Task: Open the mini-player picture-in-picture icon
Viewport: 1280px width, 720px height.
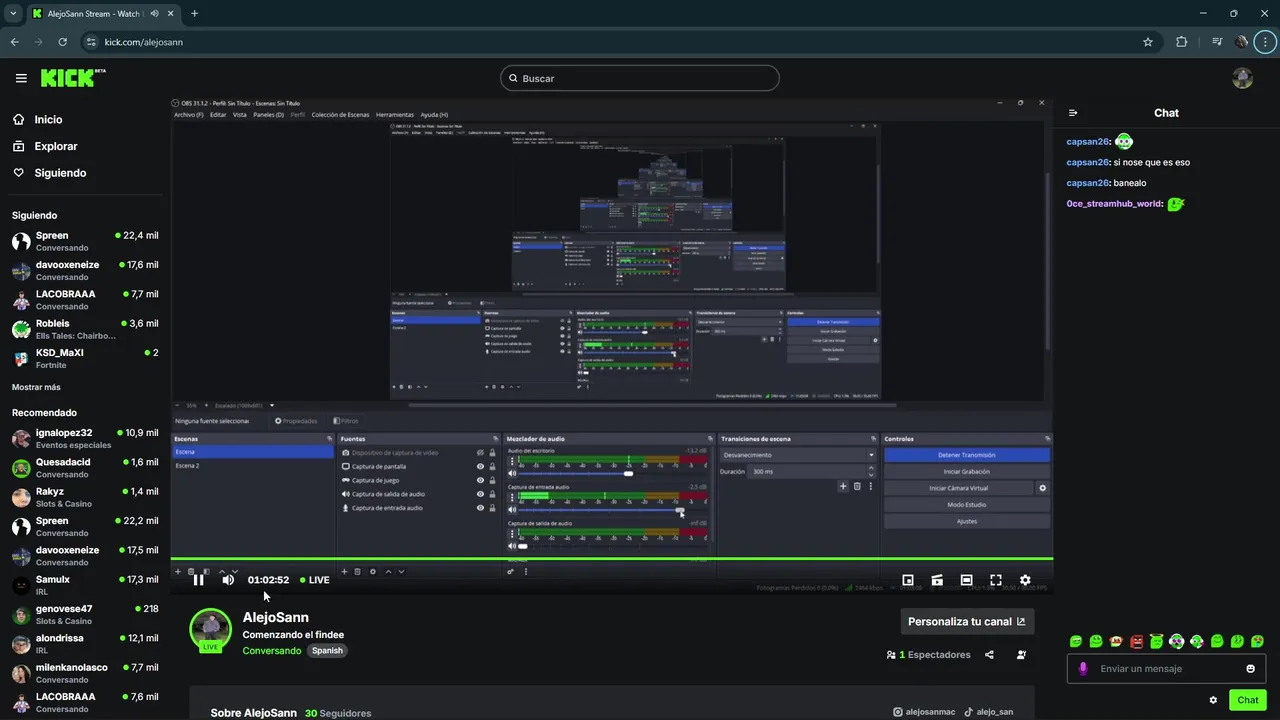Action: click(908, 580)
